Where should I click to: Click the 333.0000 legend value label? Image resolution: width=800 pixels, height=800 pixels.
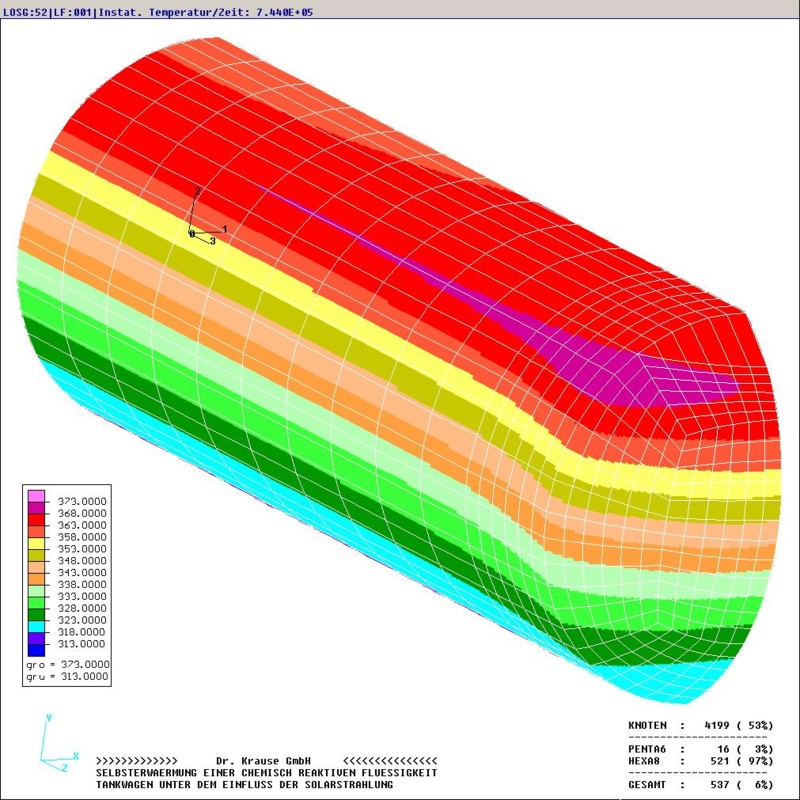tap(82, 596)
